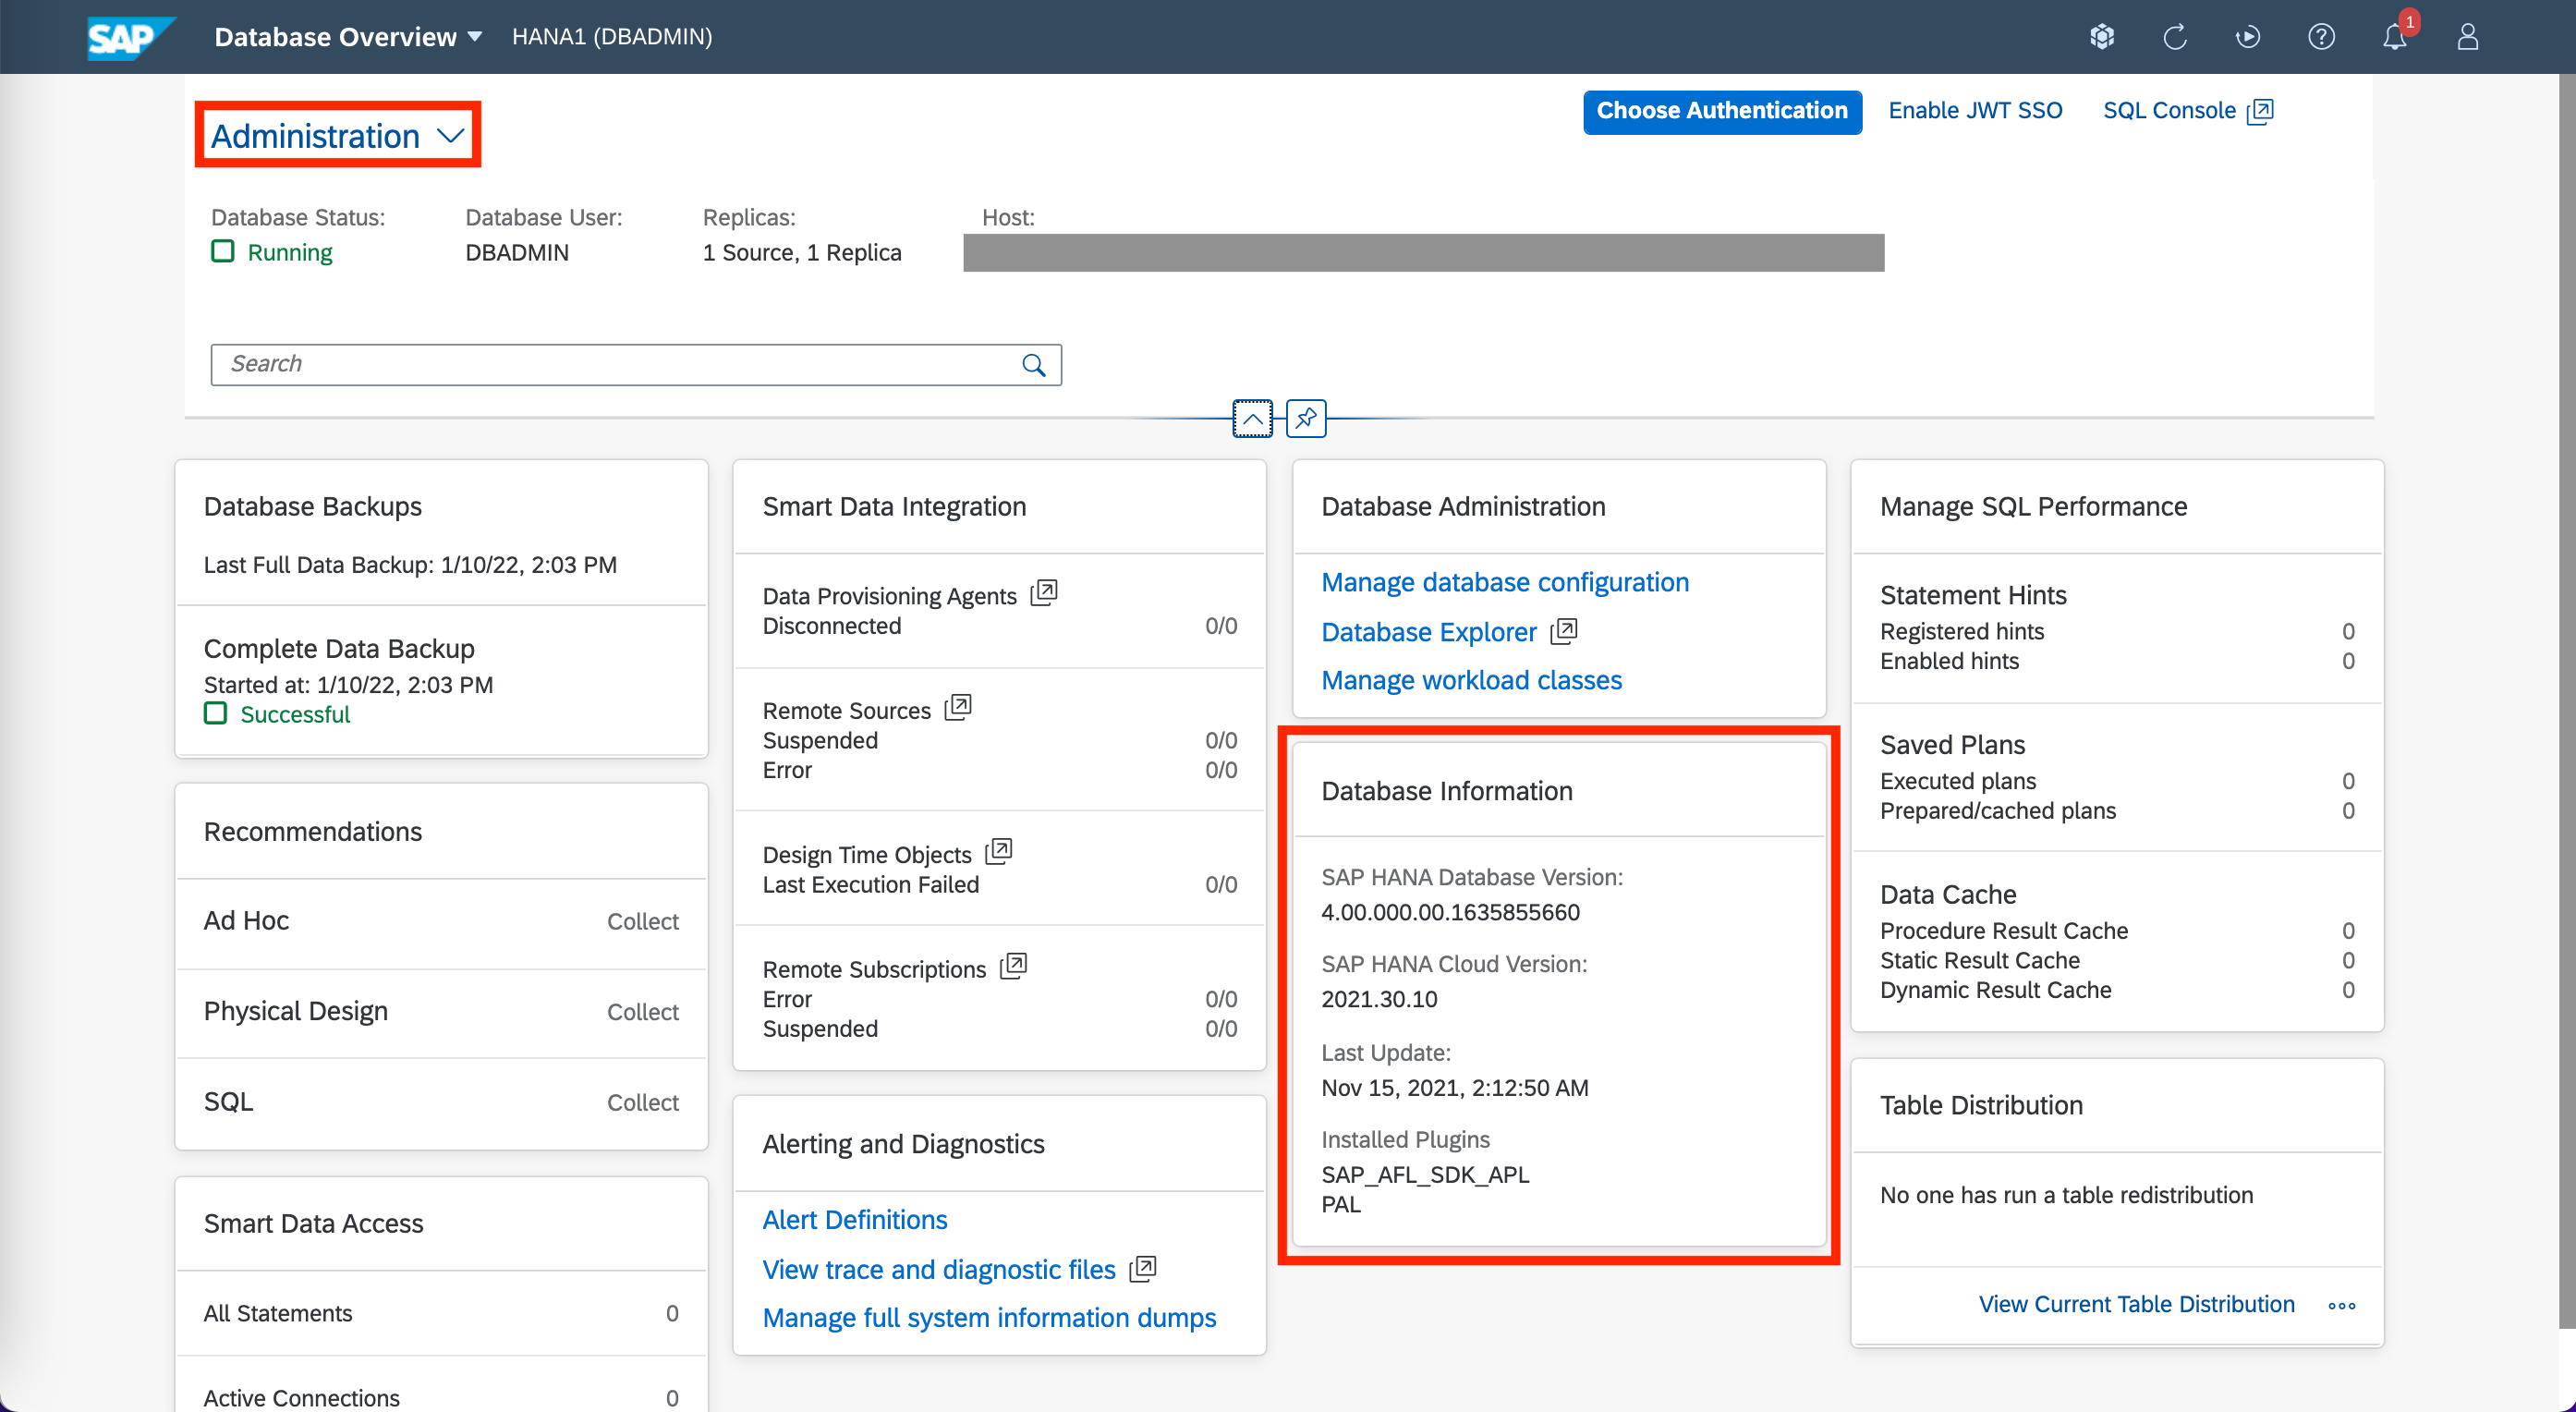This screenshot has height=1412, width=2576.
Task: Open the notifications bell icon
Action: click(x=2394, y=37)
